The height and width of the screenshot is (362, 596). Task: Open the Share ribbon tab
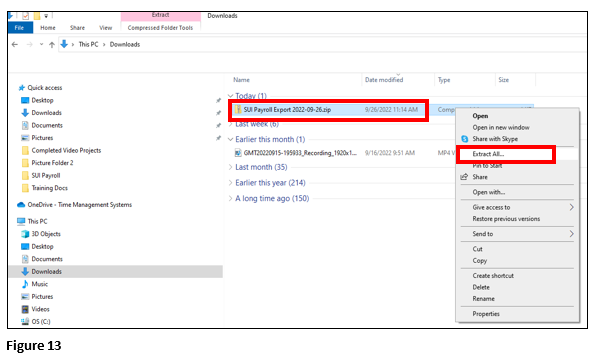(x=77, y=28)
